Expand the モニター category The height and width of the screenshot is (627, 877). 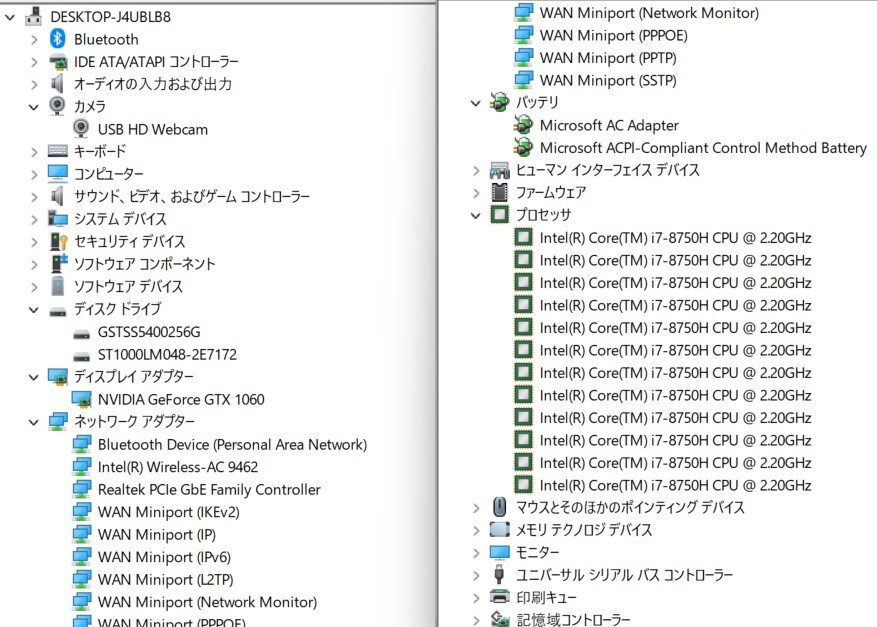[476, 553]
